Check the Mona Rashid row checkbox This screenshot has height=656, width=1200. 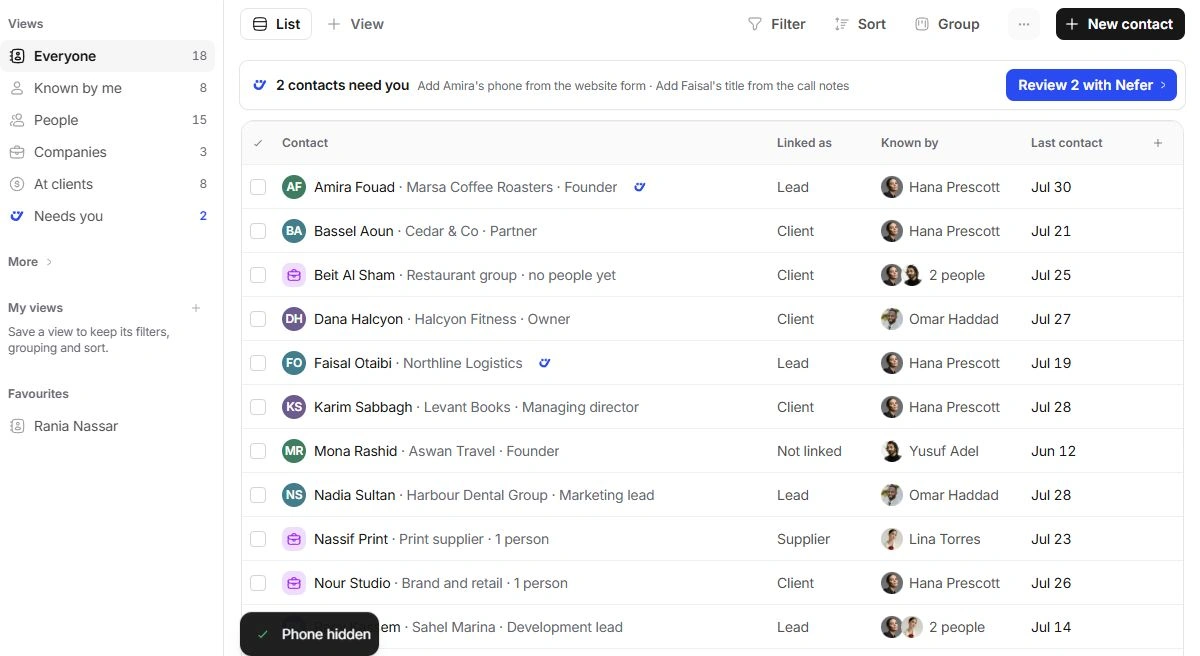(258, 451)
